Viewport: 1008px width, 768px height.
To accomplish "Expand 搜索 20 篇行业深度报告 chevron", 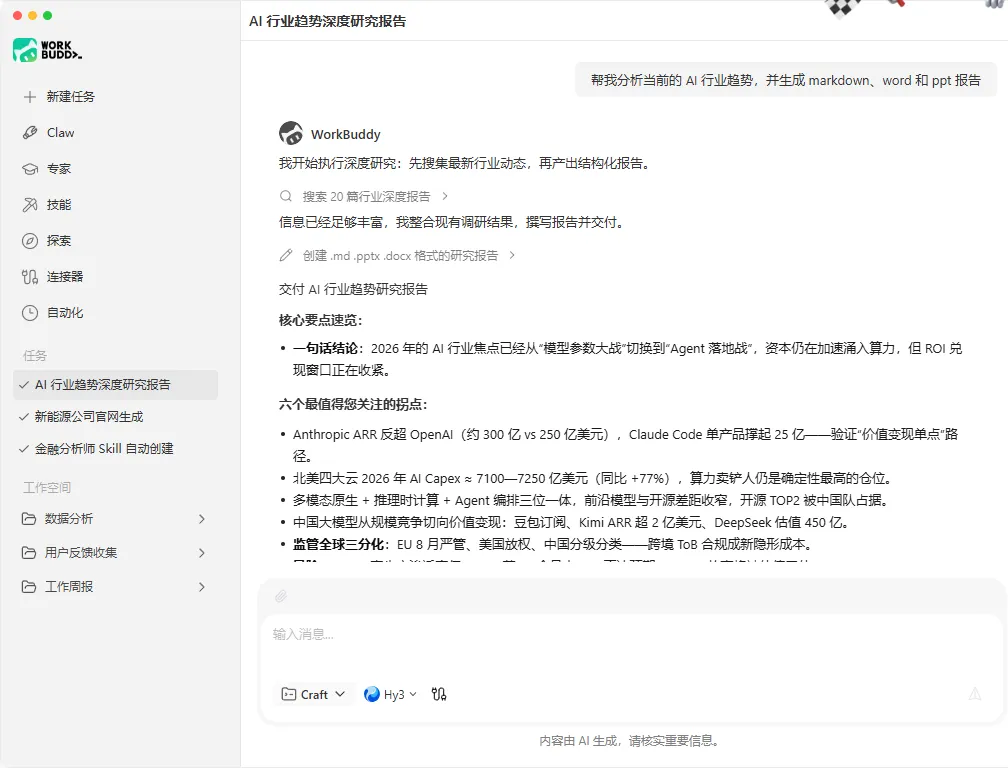I will click(x=445, y=196).
